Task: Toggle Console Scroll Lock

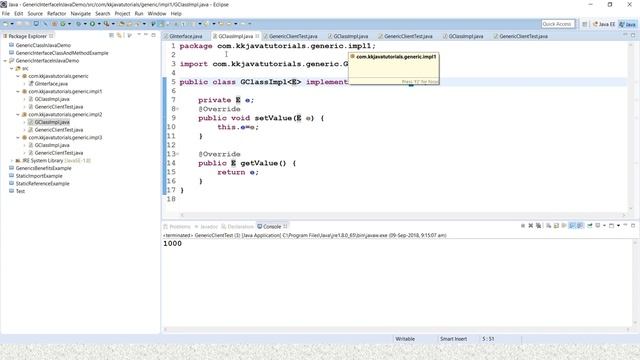Action: pyautogui.click(x=556, y=225)
